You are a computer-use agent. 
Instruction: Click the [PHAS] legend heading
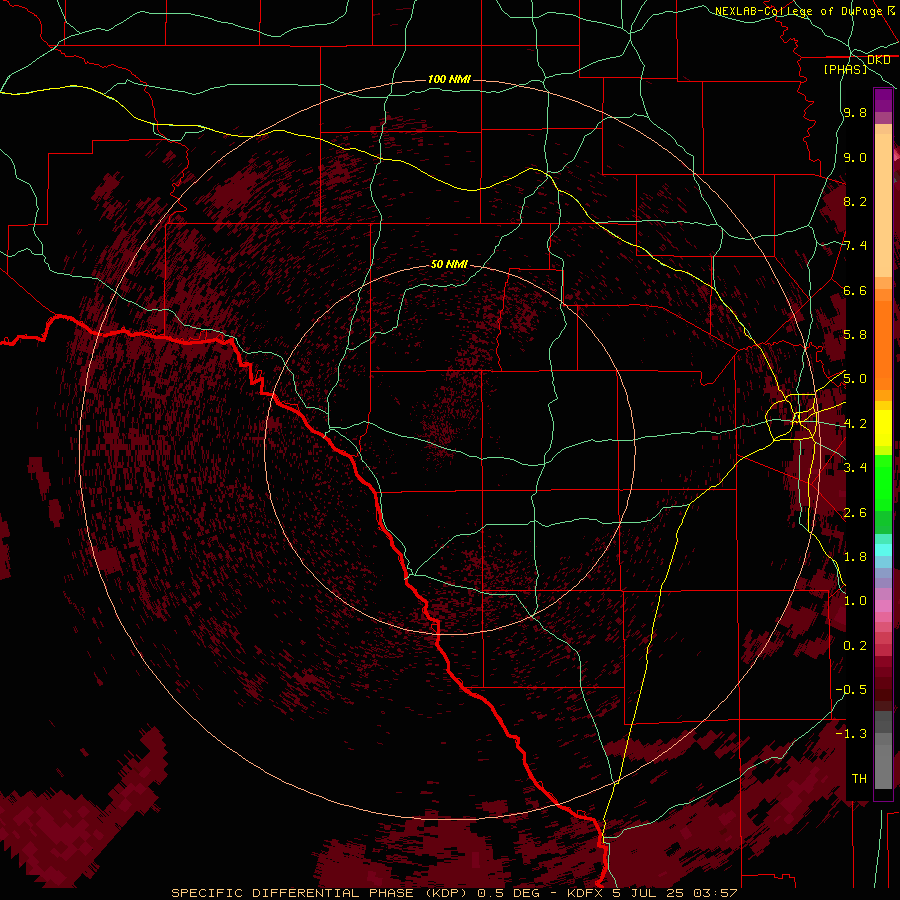coord(845,69)
